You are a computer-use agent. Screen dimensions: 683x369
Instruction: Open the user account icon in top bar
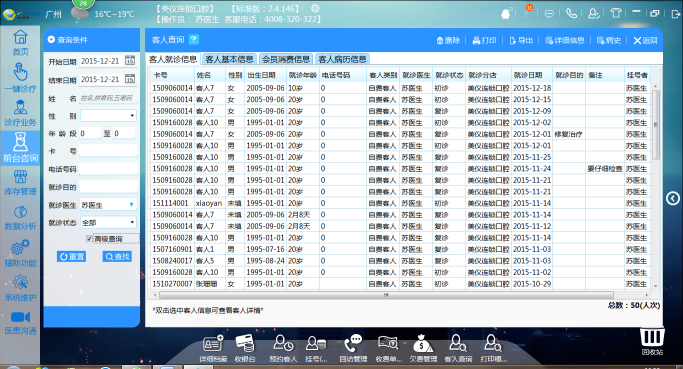(594, 14)
